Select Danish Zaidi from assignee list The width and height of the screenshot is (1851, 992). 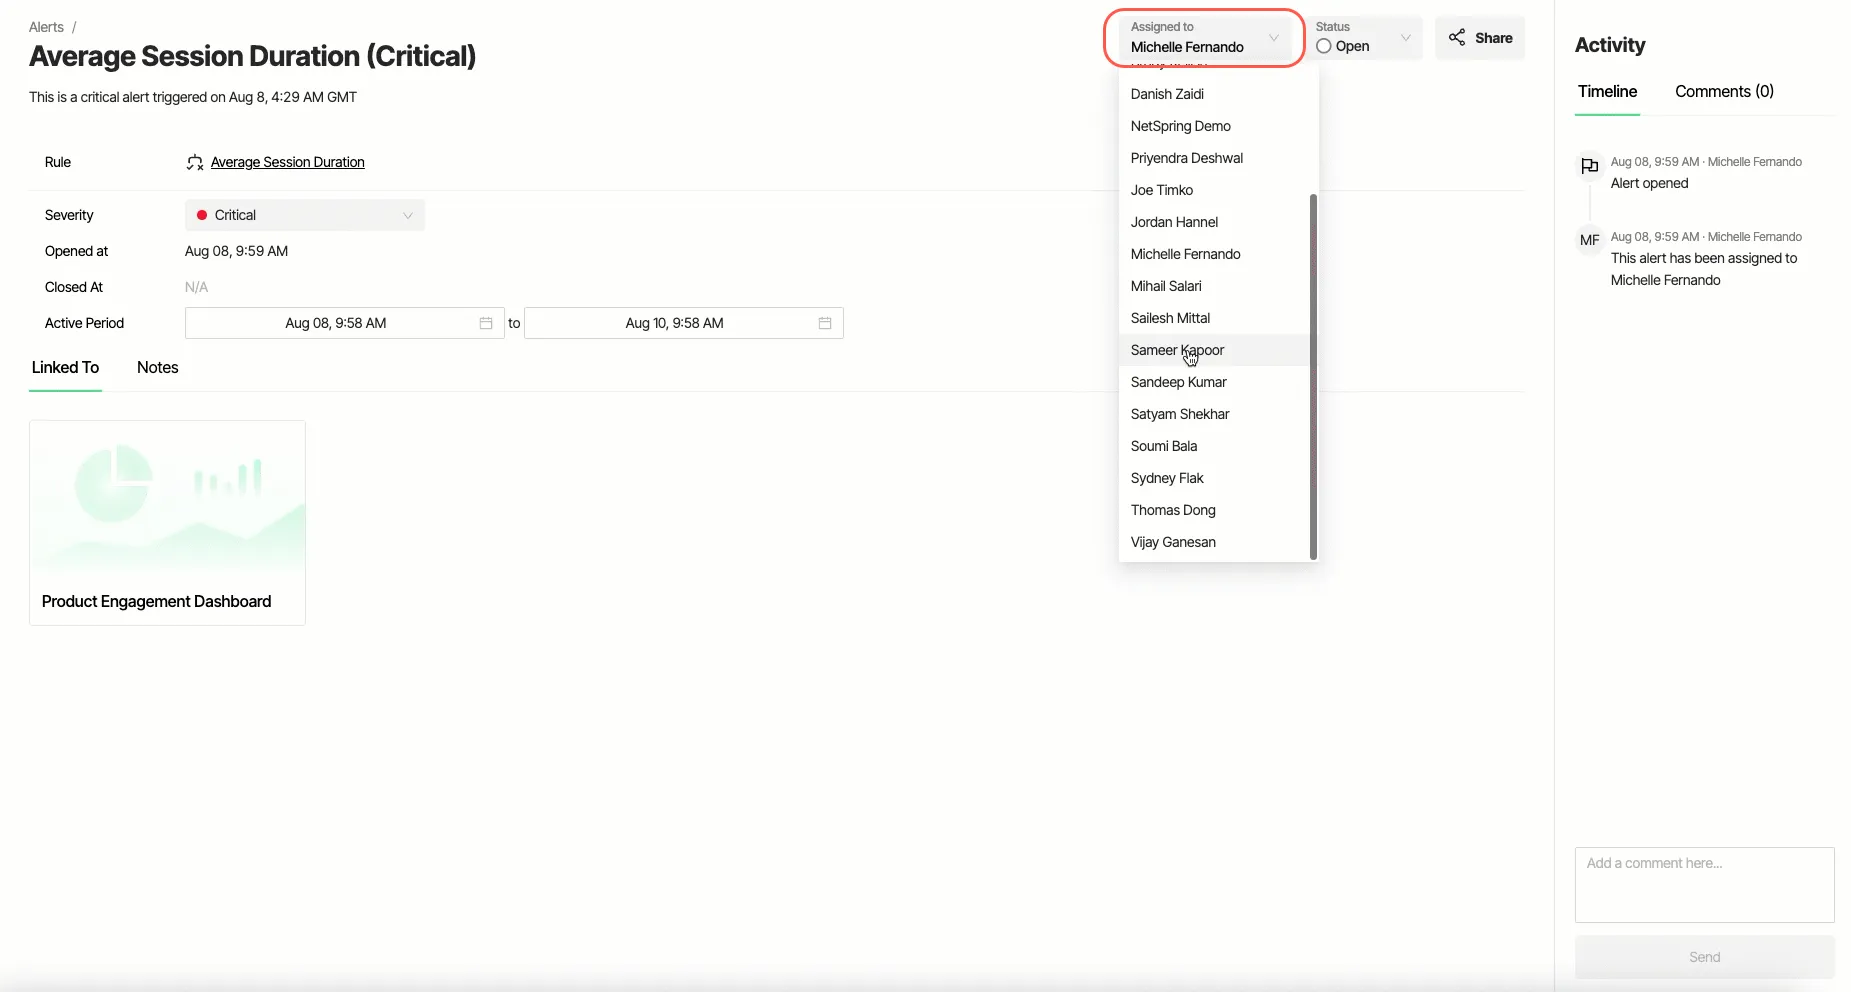(x=1214, y=94)
